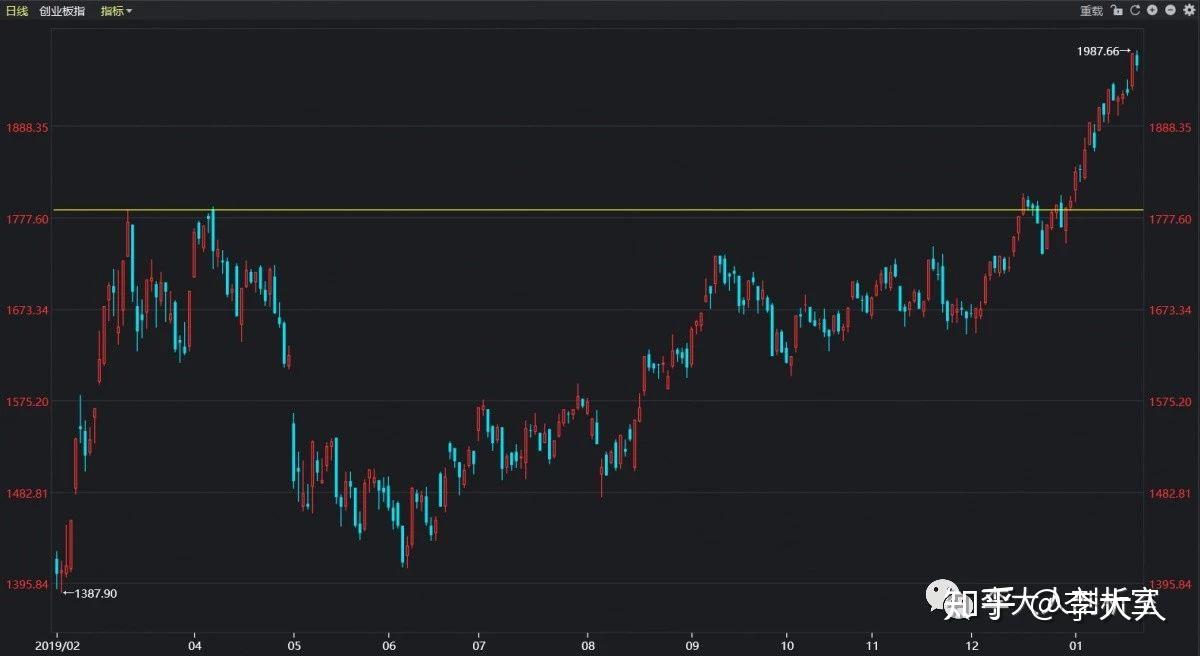This screenshot has height=656, width=1200.
Task: Click left axis value 1673.34
Action: point(27,310)
